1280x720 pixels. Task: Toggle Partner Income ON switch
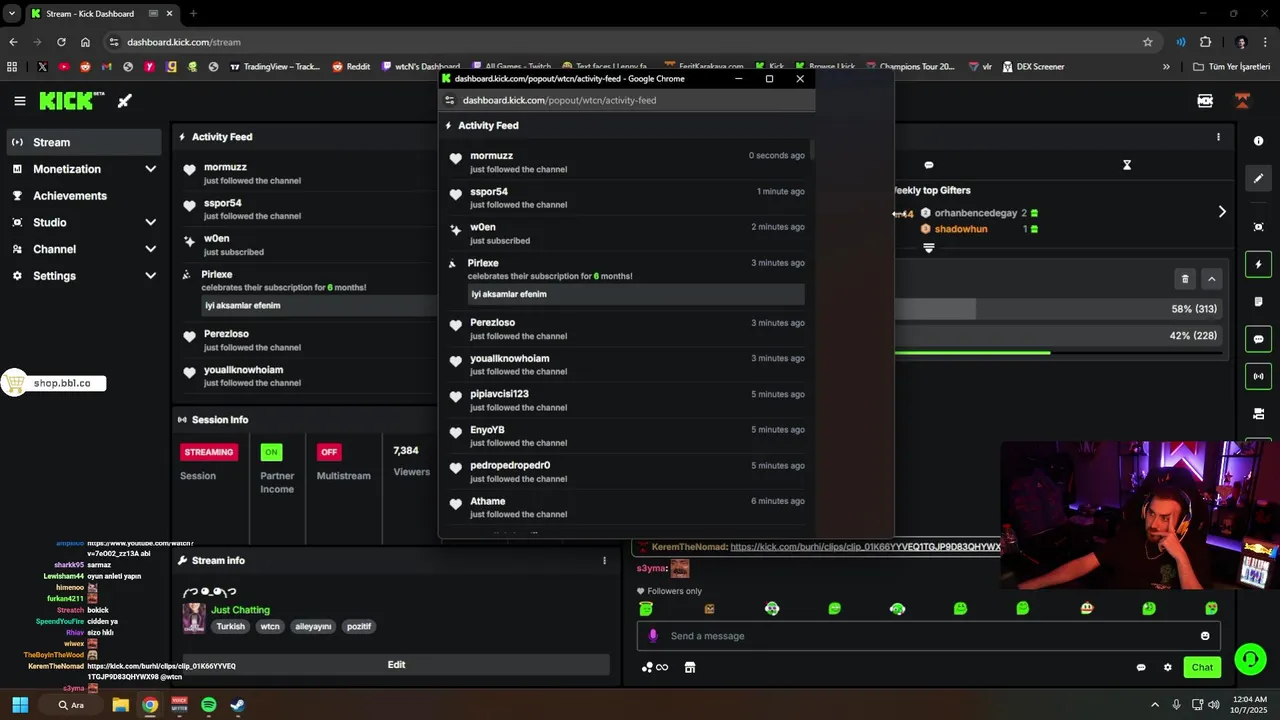click(271, 452)
